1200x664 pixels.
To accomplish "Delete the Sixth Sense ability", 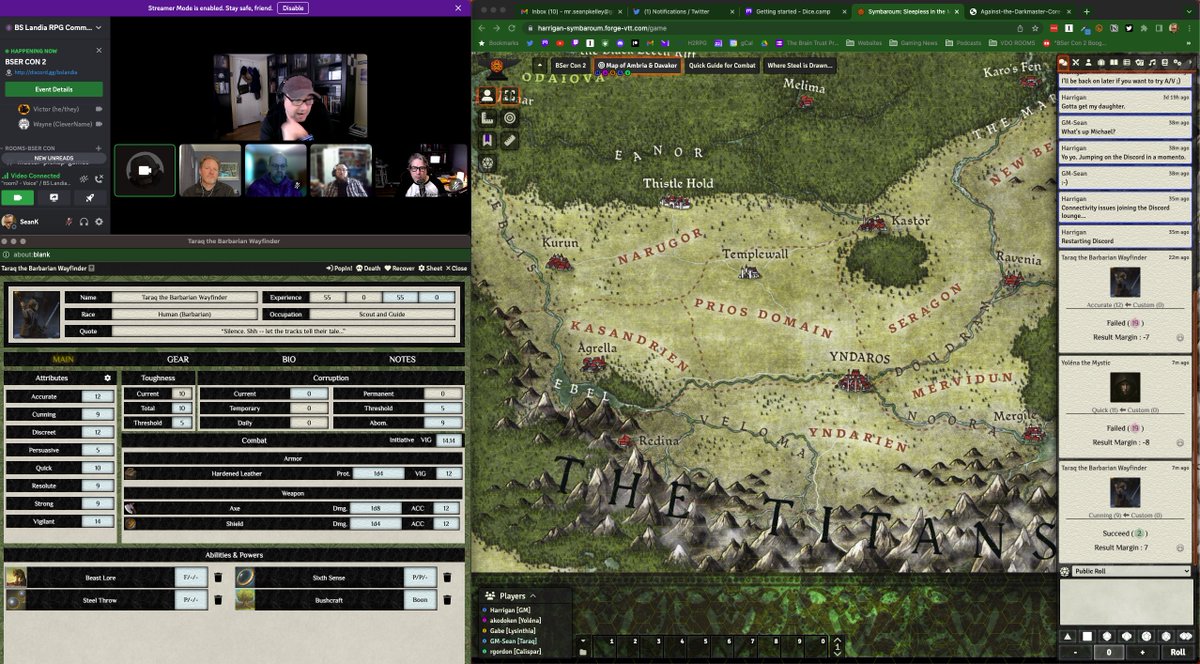I will tap(447, 577).
